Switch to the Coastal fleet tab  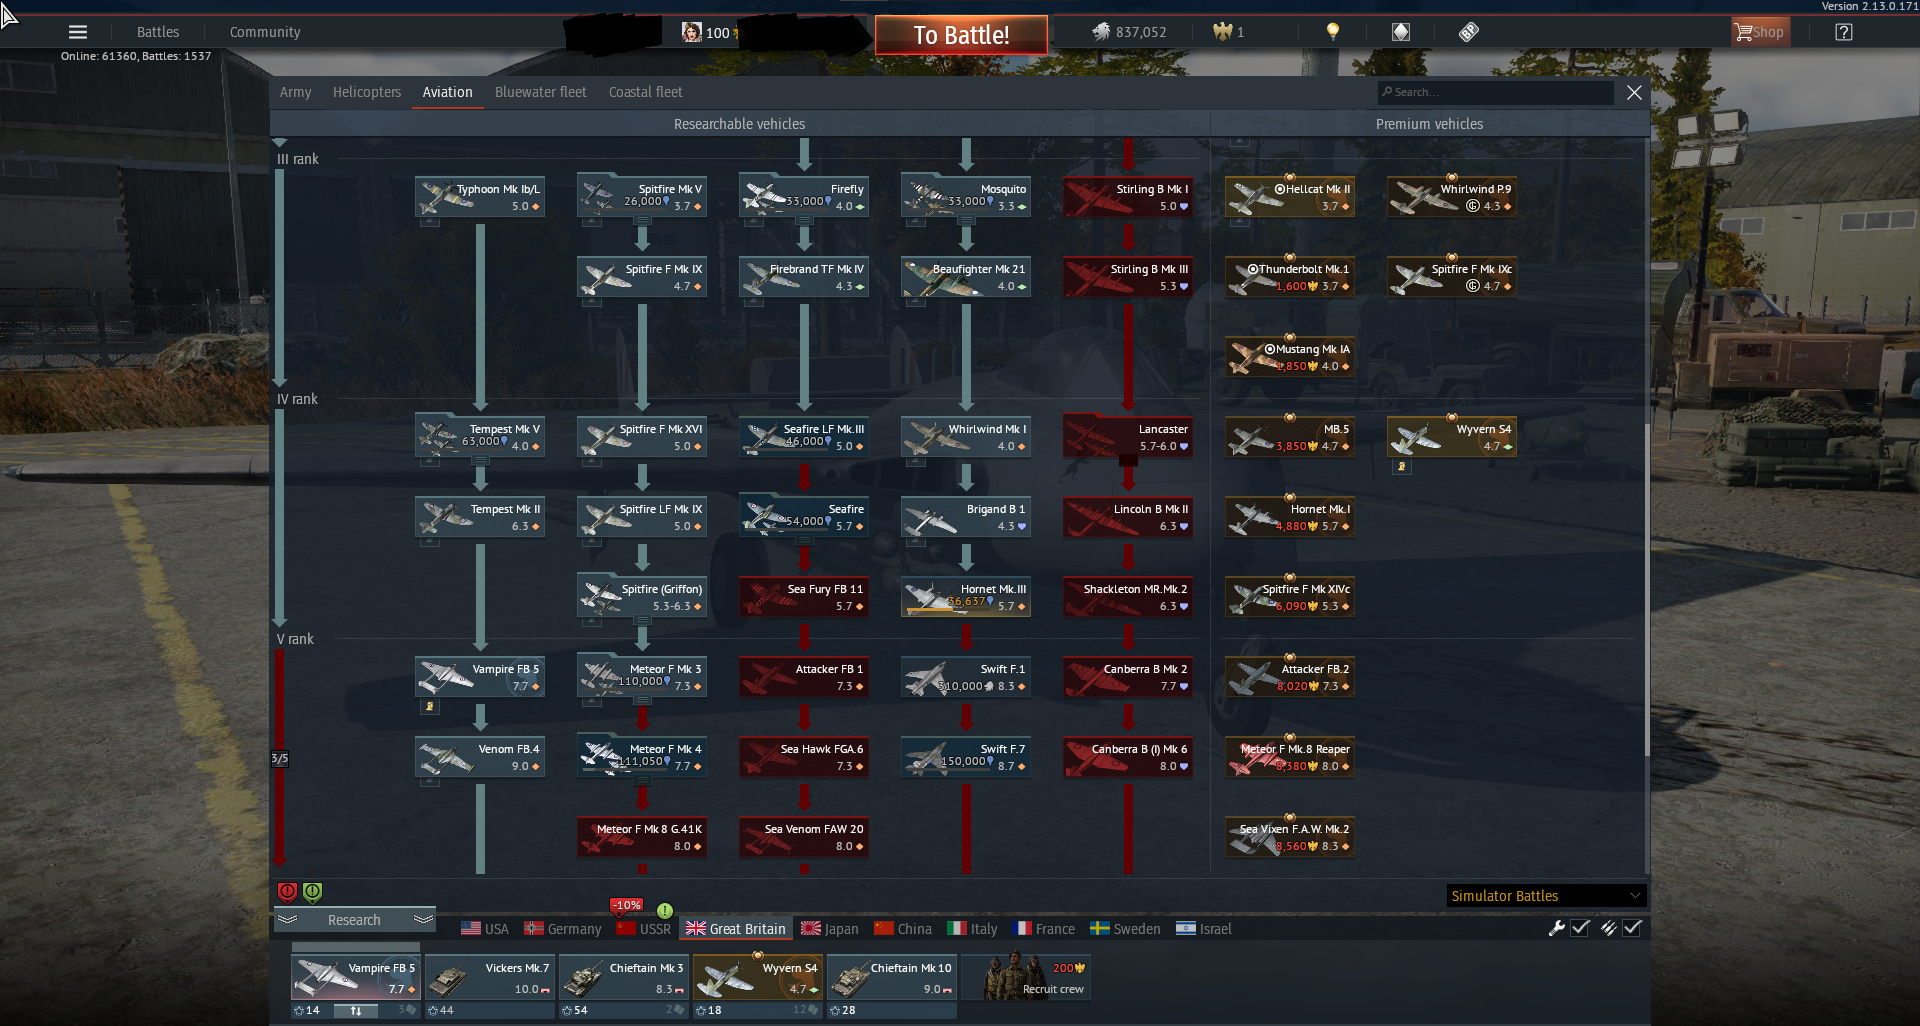(x=646, y=92)
